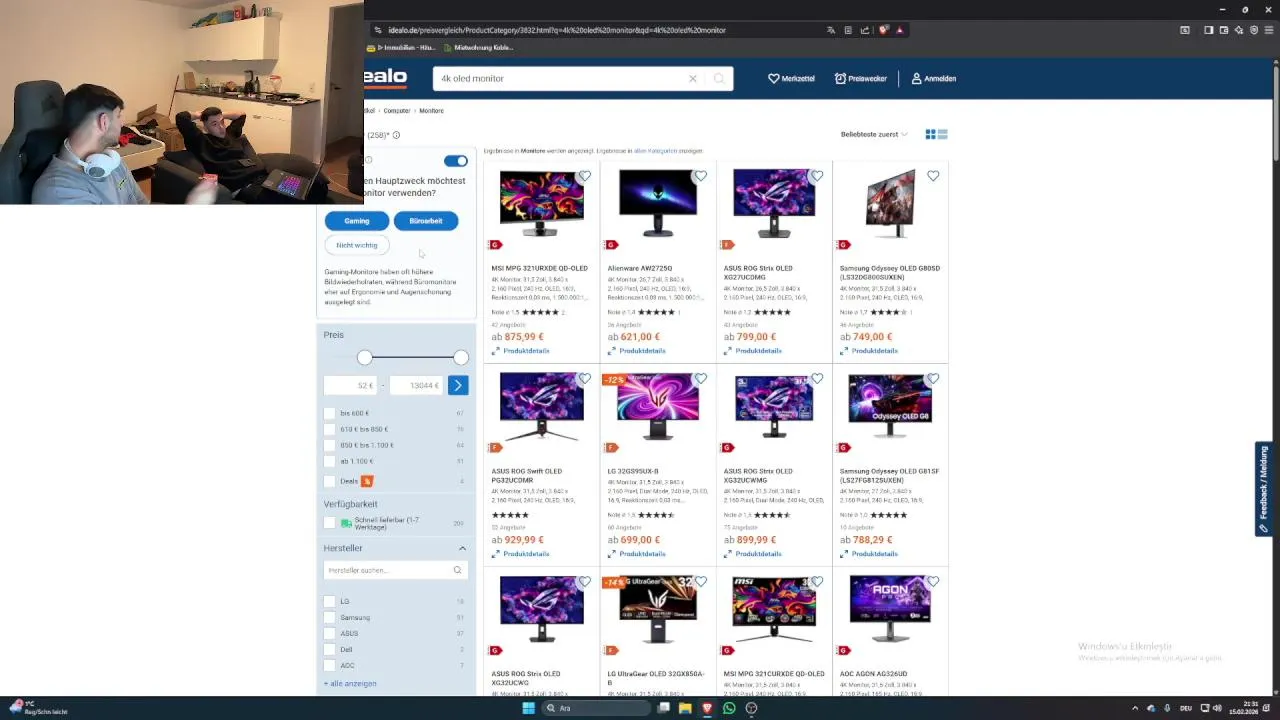
Task: Favorite ASUS ROG Strix XG32UCWMG card
Action: coord(817,379)
